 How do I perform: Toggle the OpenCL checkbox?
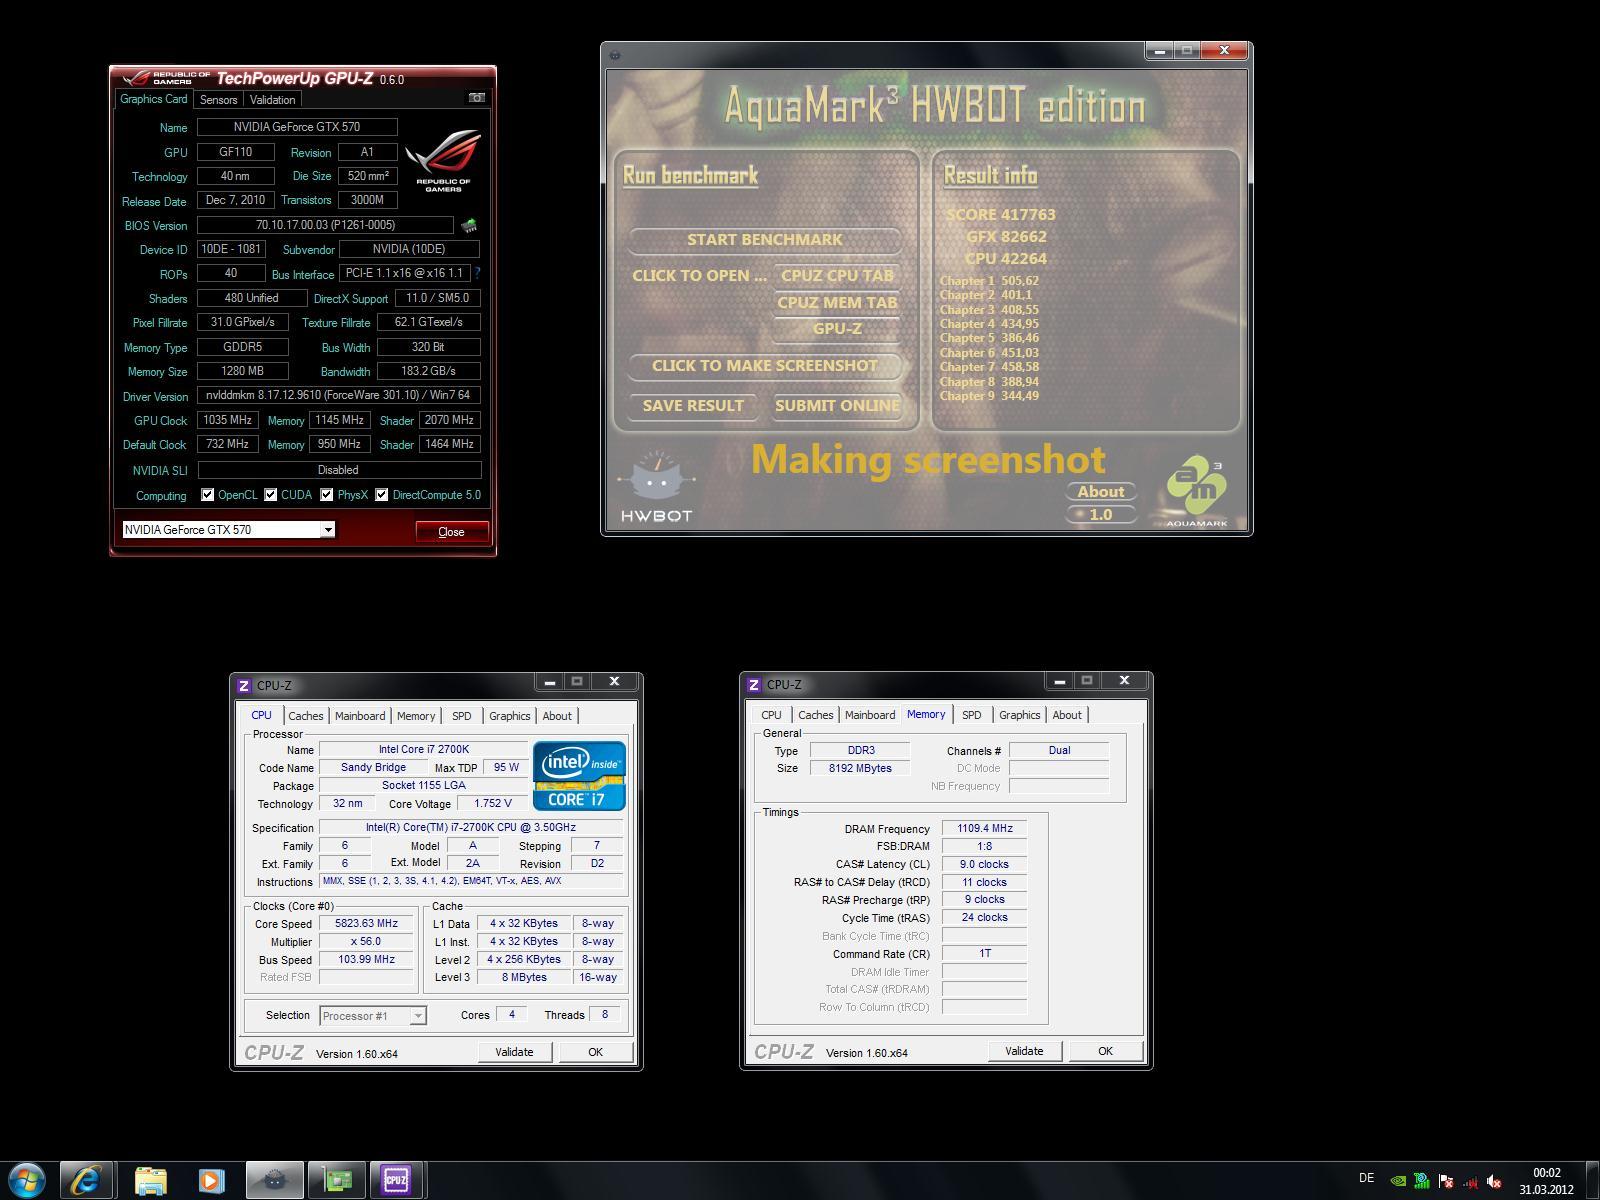(207, 494)
